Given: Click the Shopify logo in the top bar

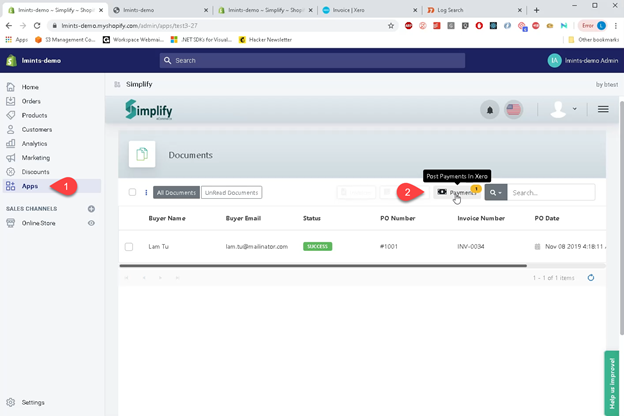Looking at the screenshot, I should tap(11, 61).
